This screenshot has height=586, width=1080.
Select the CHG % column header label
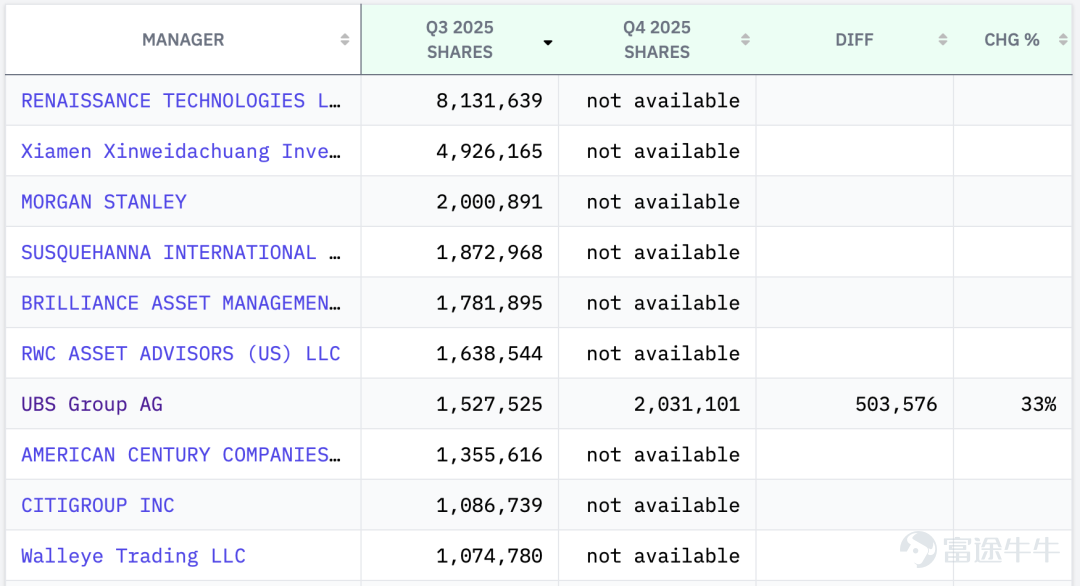[x=1011, y=40]
